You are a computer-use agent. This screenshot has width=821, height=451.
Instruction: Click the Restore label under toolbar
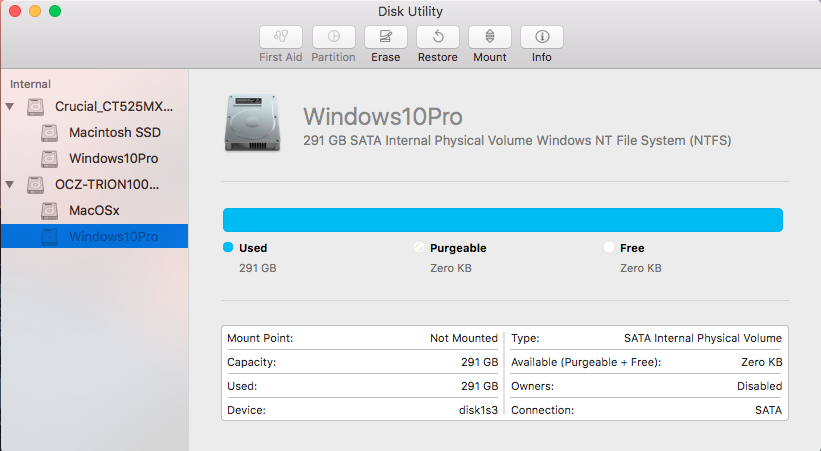point(438,57)
